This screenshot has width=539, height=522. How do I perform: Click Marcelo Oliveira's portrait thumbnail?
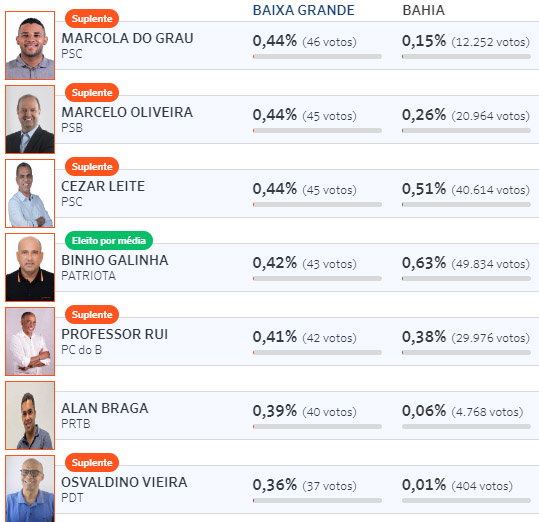click(30, 119)
